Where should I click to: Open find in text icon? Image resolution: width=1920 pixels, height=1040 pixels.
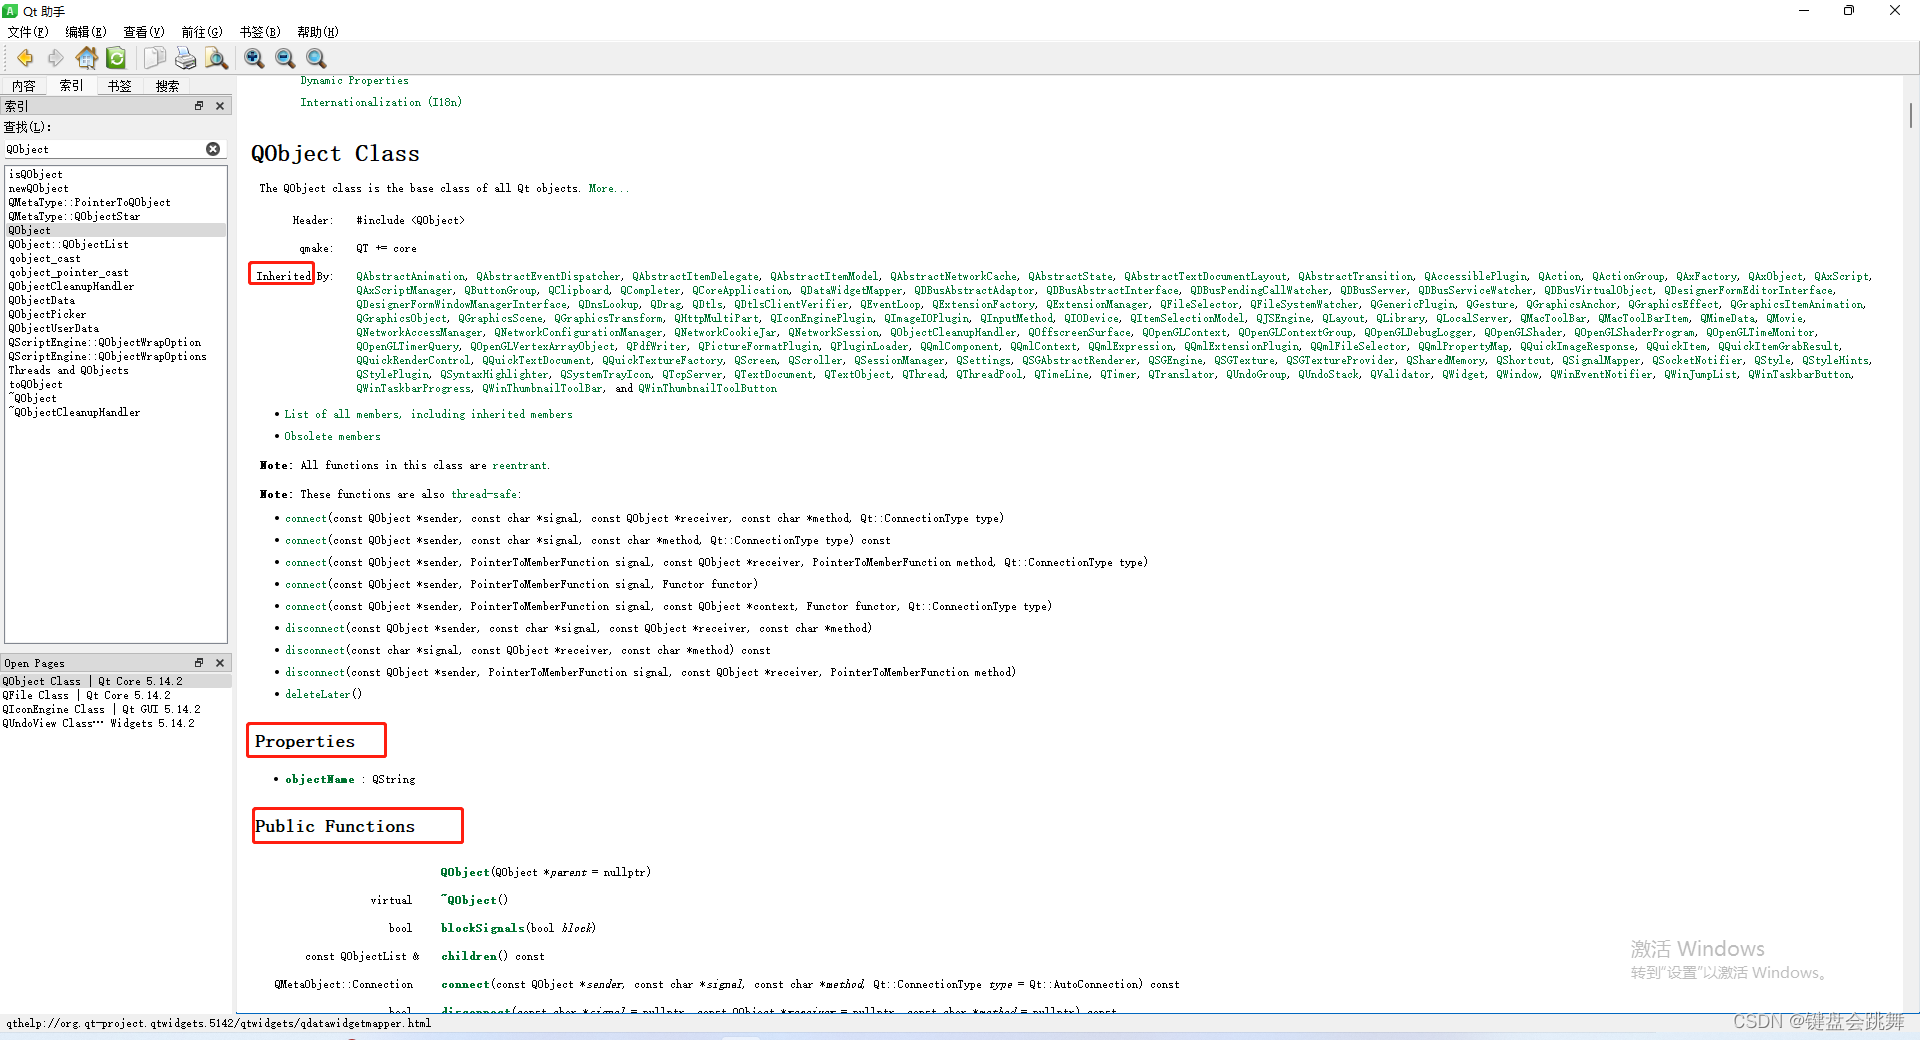pyautogui.click(x=216, y=58)
